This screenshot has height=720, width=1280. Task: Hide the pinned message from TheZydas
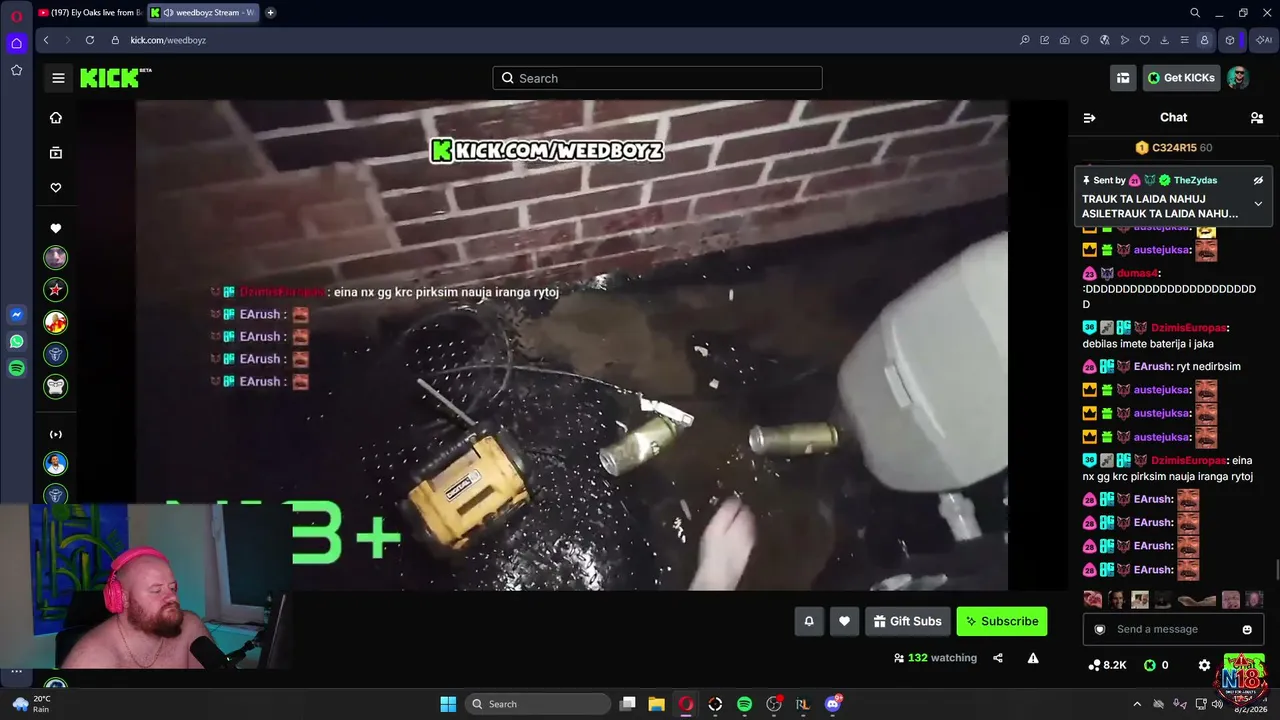(1258, 181)
